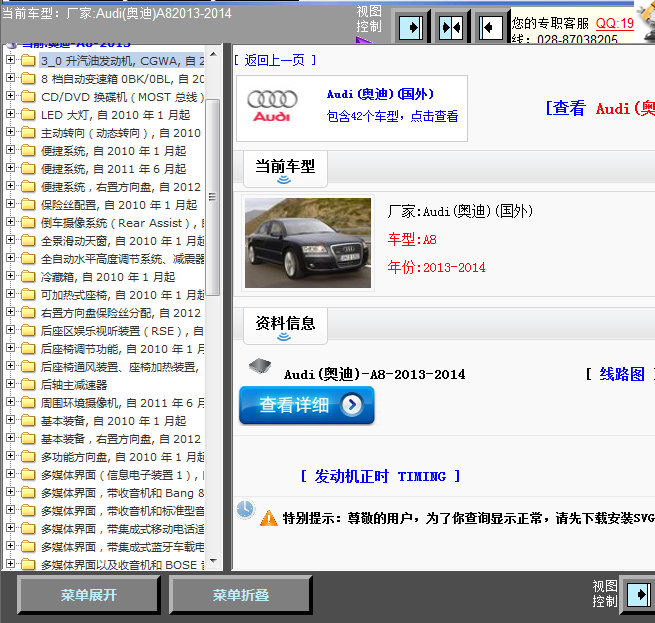Click the 菜单折叠 button
Image resolution: width=655 pixels, height=623 pixels.
point(241,595)
